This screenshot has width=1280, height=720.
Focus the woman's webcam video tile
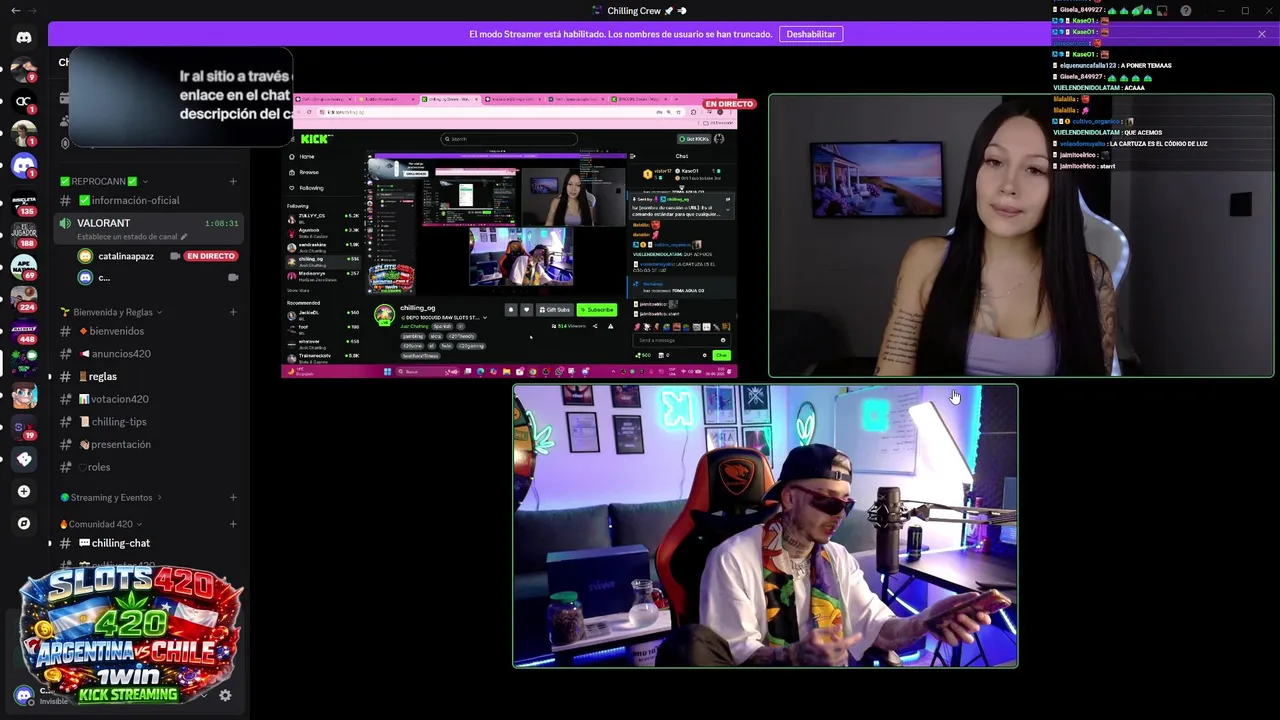[1021, 236]
